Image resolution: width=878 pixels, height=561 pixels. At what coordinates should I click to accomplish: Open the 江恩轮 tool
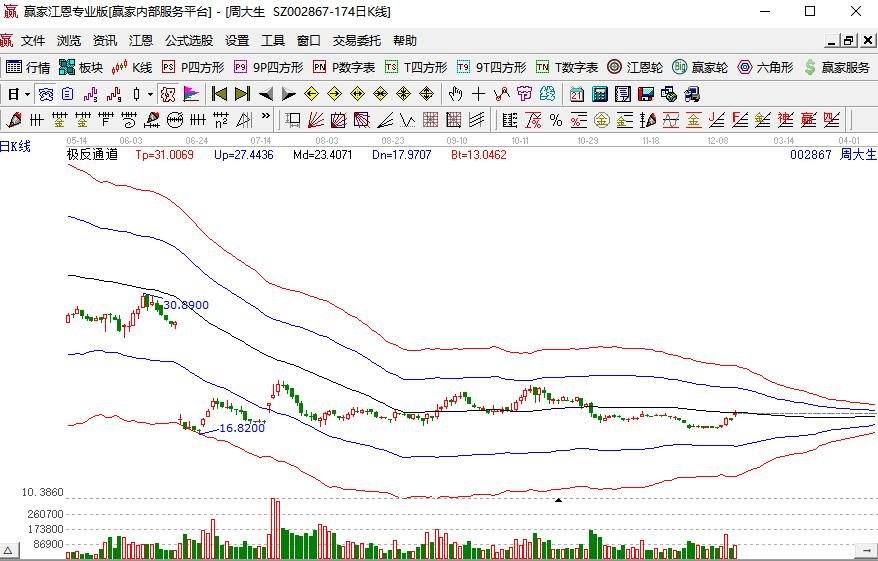click(635, 67)
